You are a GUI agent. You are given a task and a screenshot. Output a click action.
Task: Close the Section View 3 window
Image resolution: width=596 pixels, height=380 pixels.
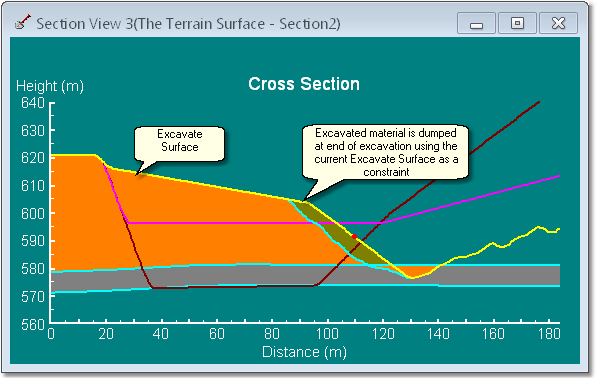coord(558,23)
